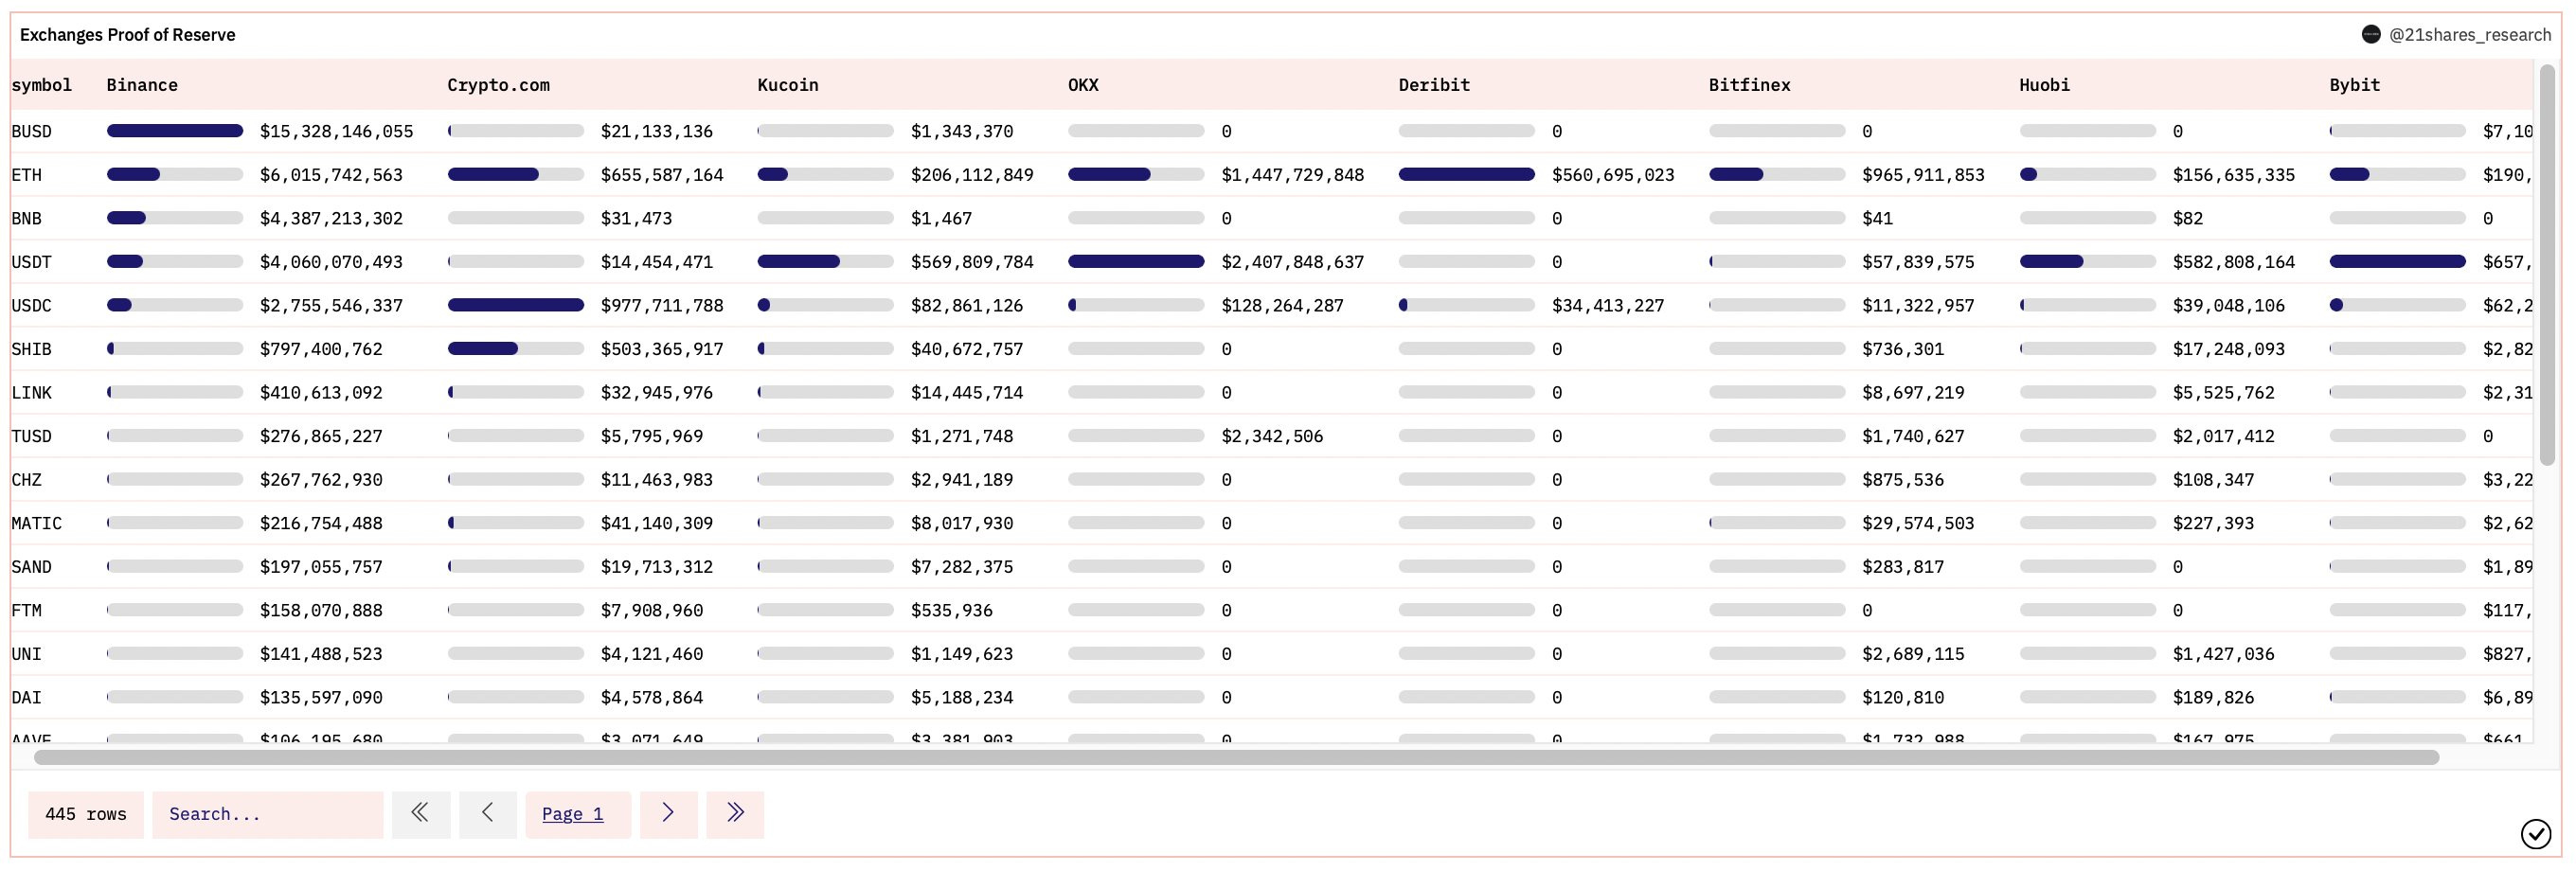Click the 445 rows counter

pyautogui.click(x=86, y=814)
